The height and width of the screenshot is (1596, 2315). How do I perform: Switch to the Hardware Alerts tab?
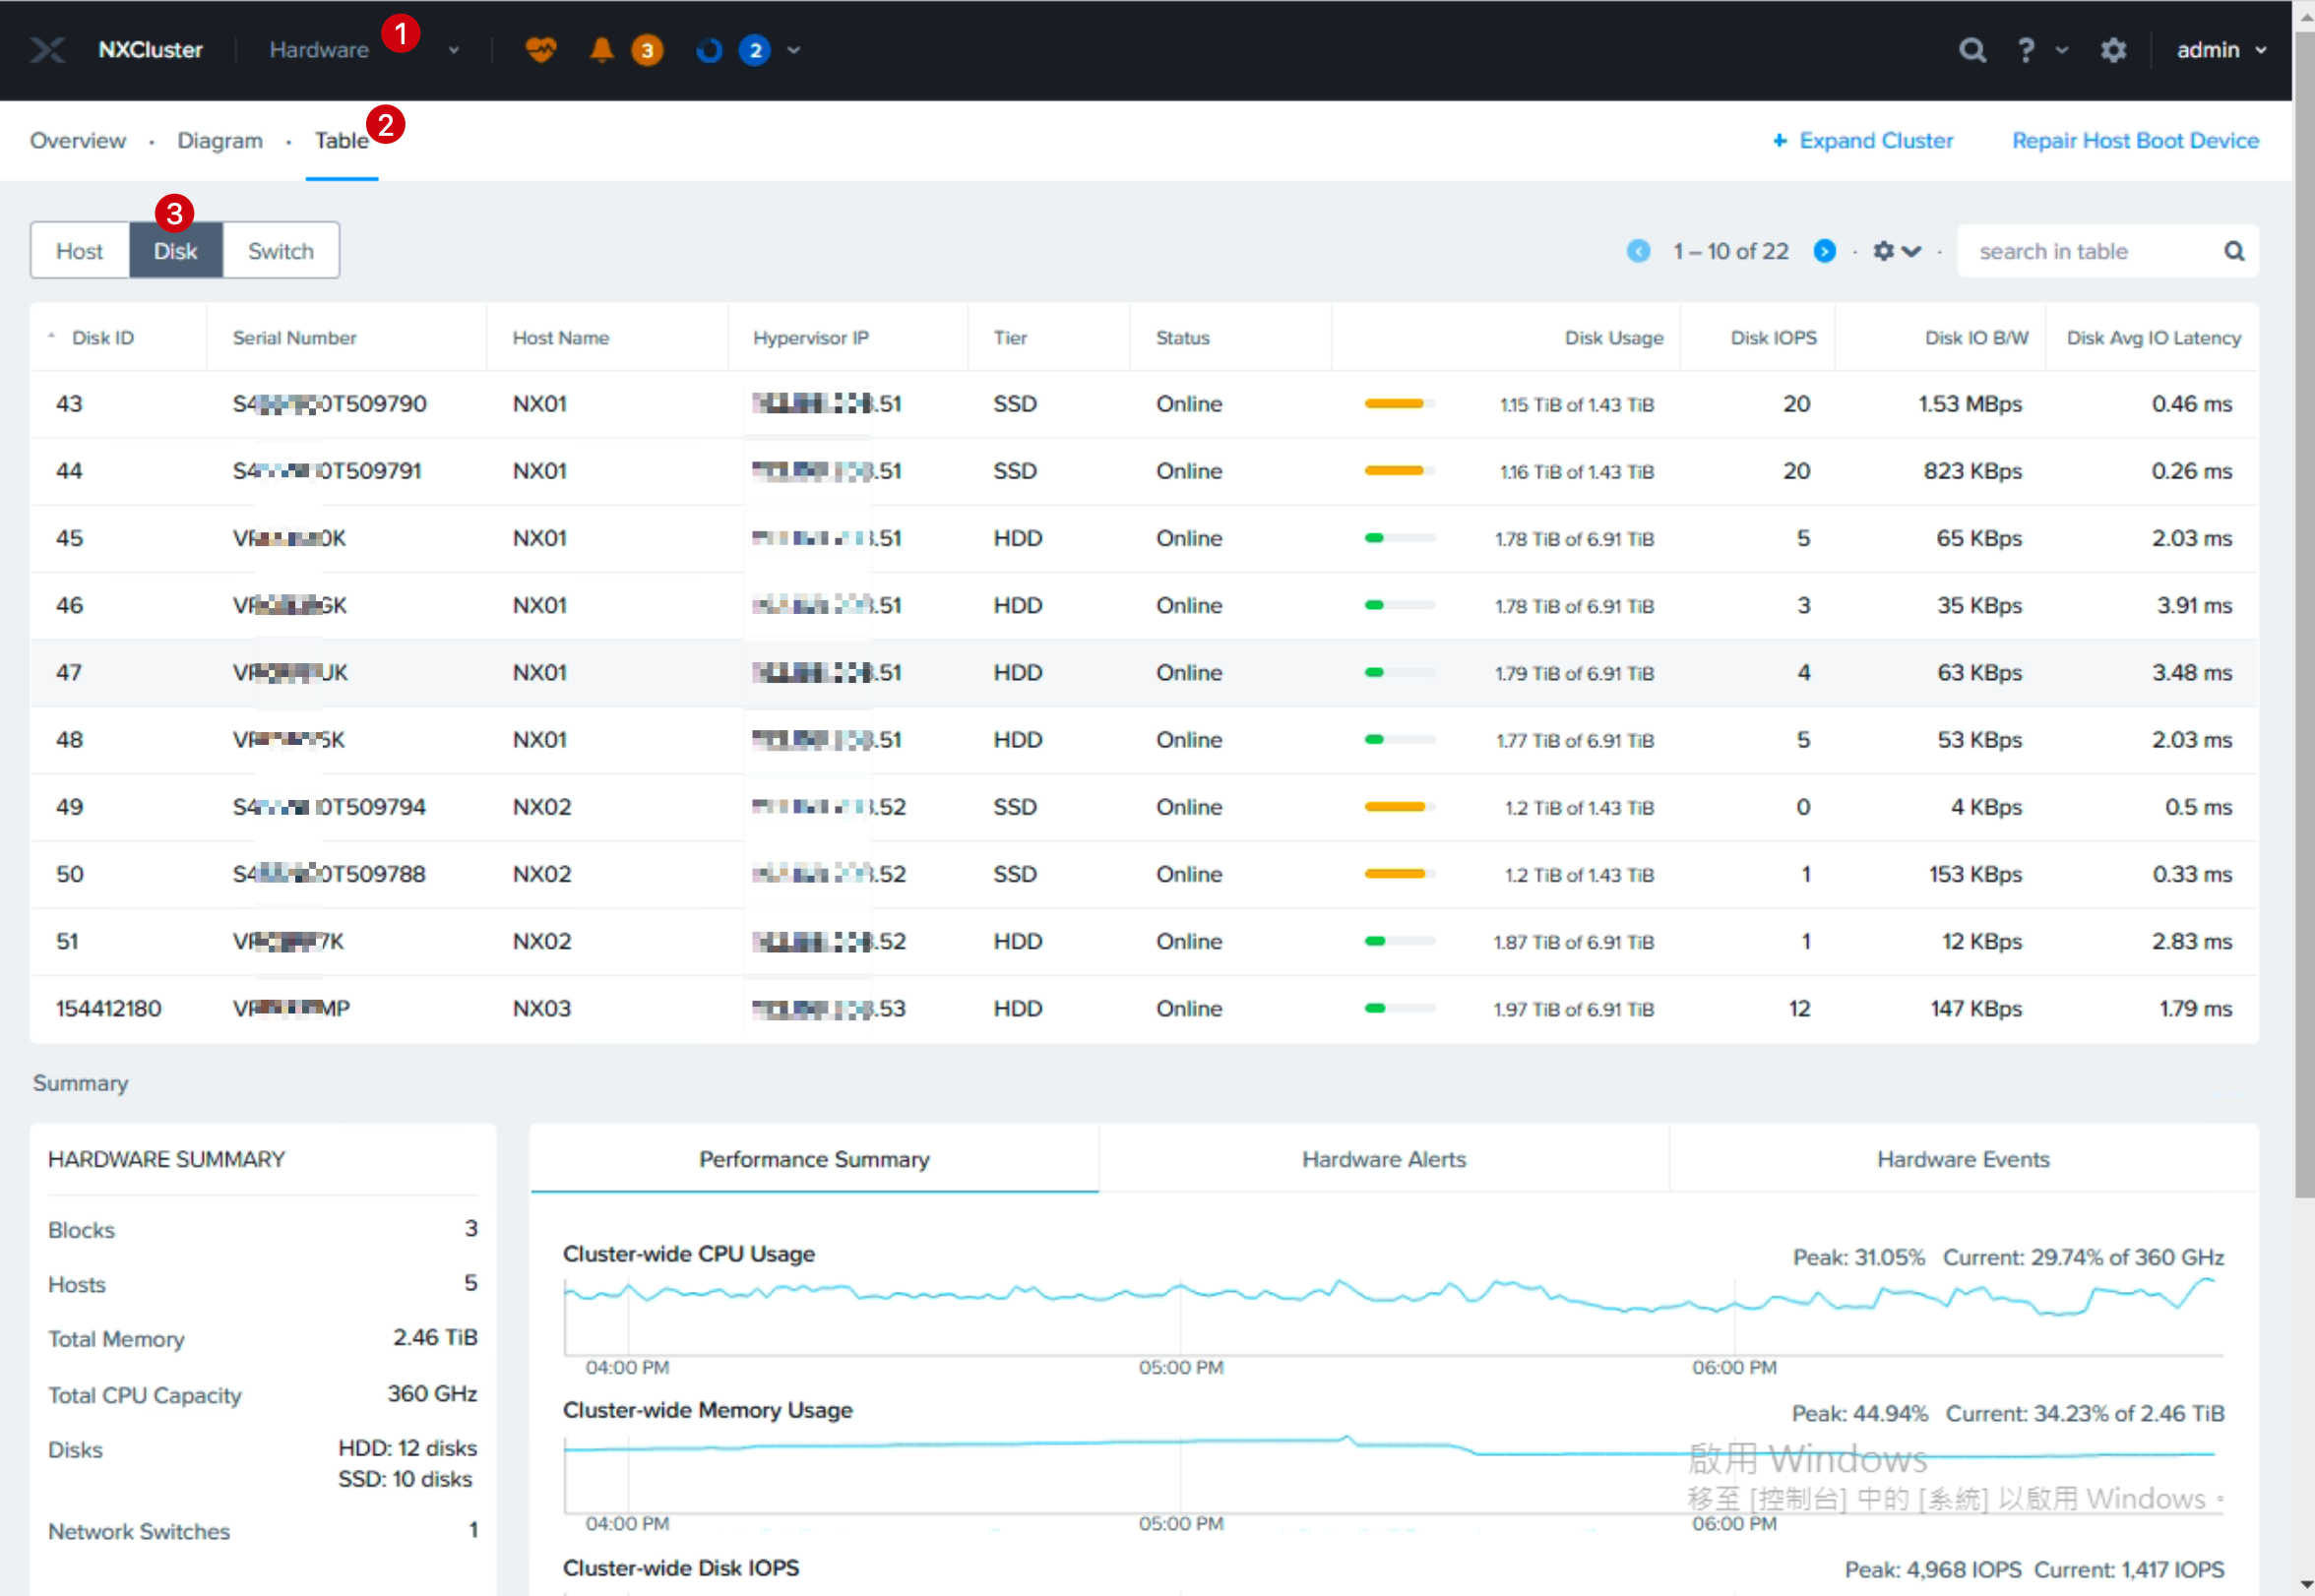(x=1384, y=1159)
